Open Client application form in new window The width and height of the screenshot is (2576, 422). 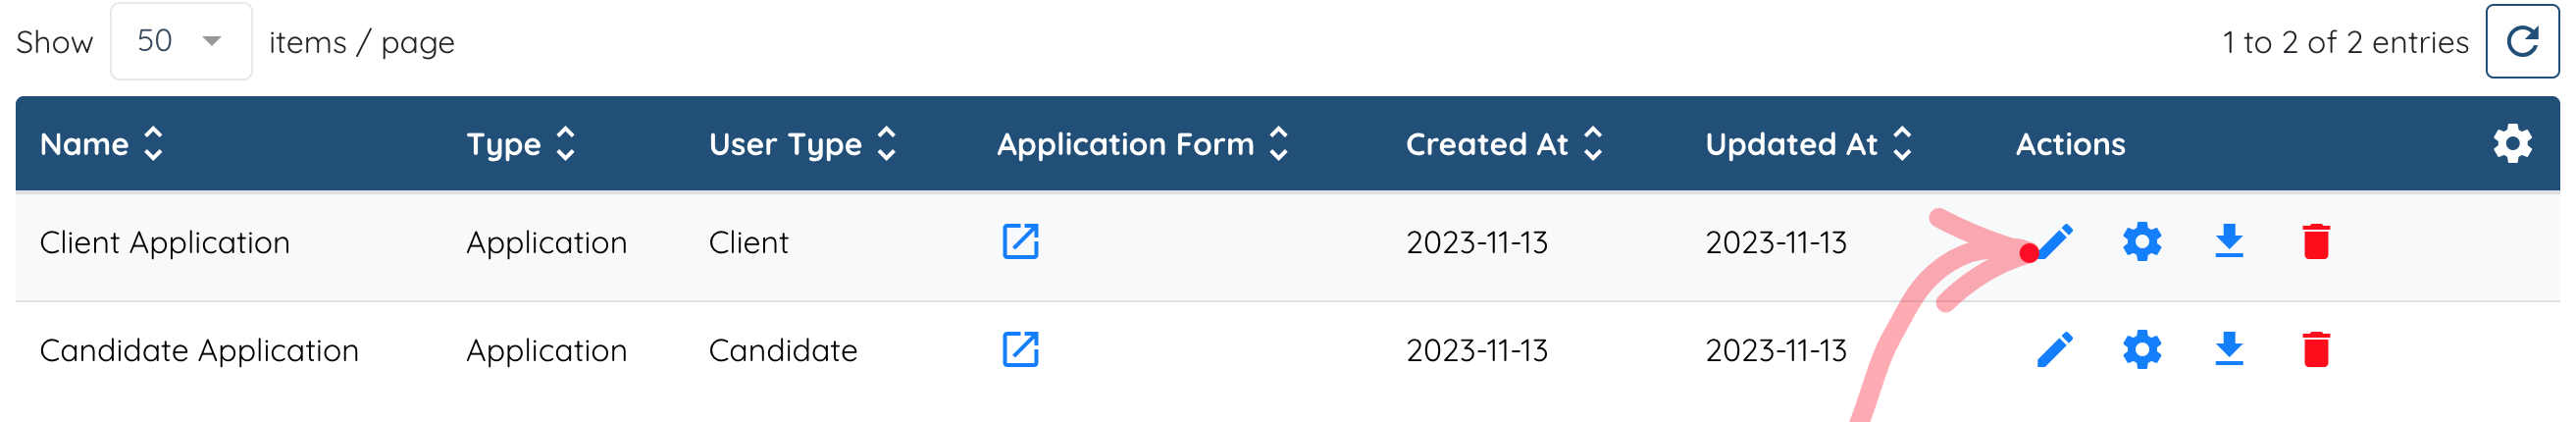pyautogui.click(x=1020, y=242)
